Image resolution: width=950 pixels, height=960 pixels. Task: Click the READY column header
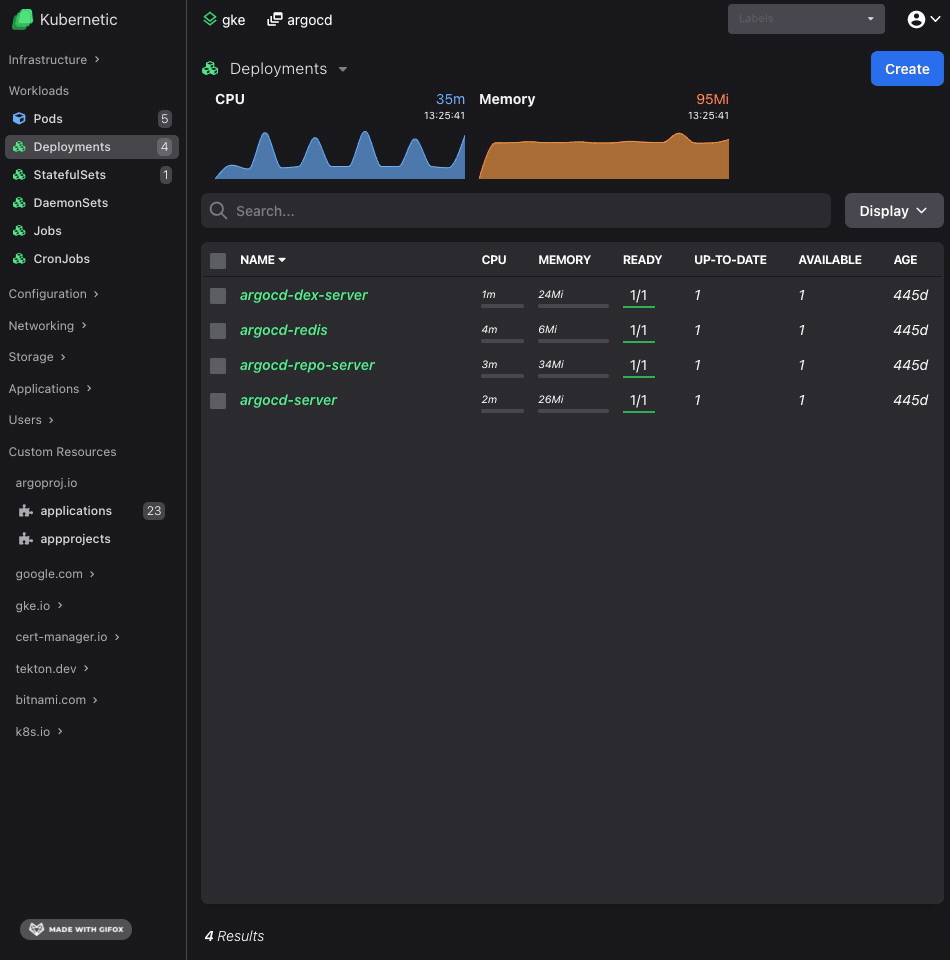click(x=642, y=260)
